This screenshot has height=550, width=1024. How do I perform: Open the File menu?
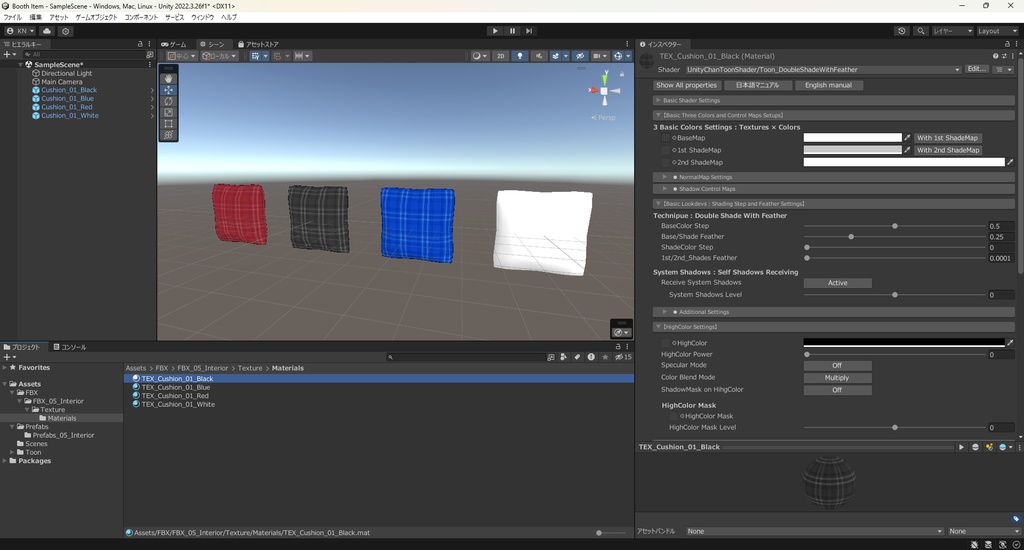click(12, 17)
